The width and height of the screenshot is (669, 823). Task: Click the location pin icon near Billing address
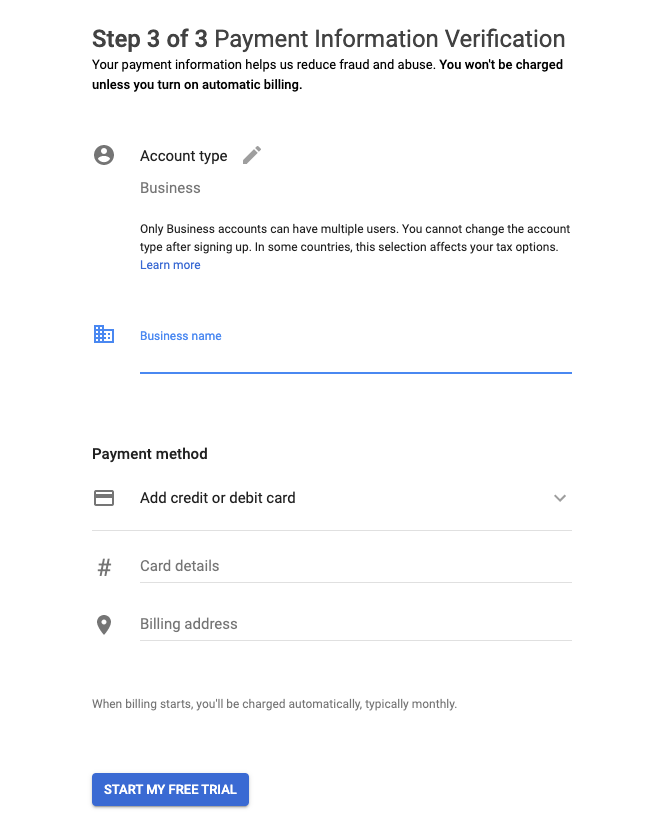tap(104, 624)
